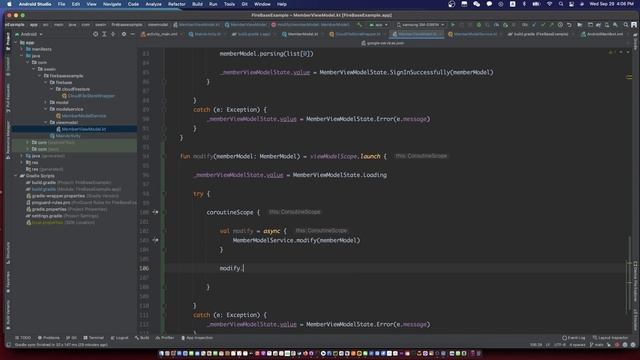Toggle the Git tool window button

click(71, 338)
